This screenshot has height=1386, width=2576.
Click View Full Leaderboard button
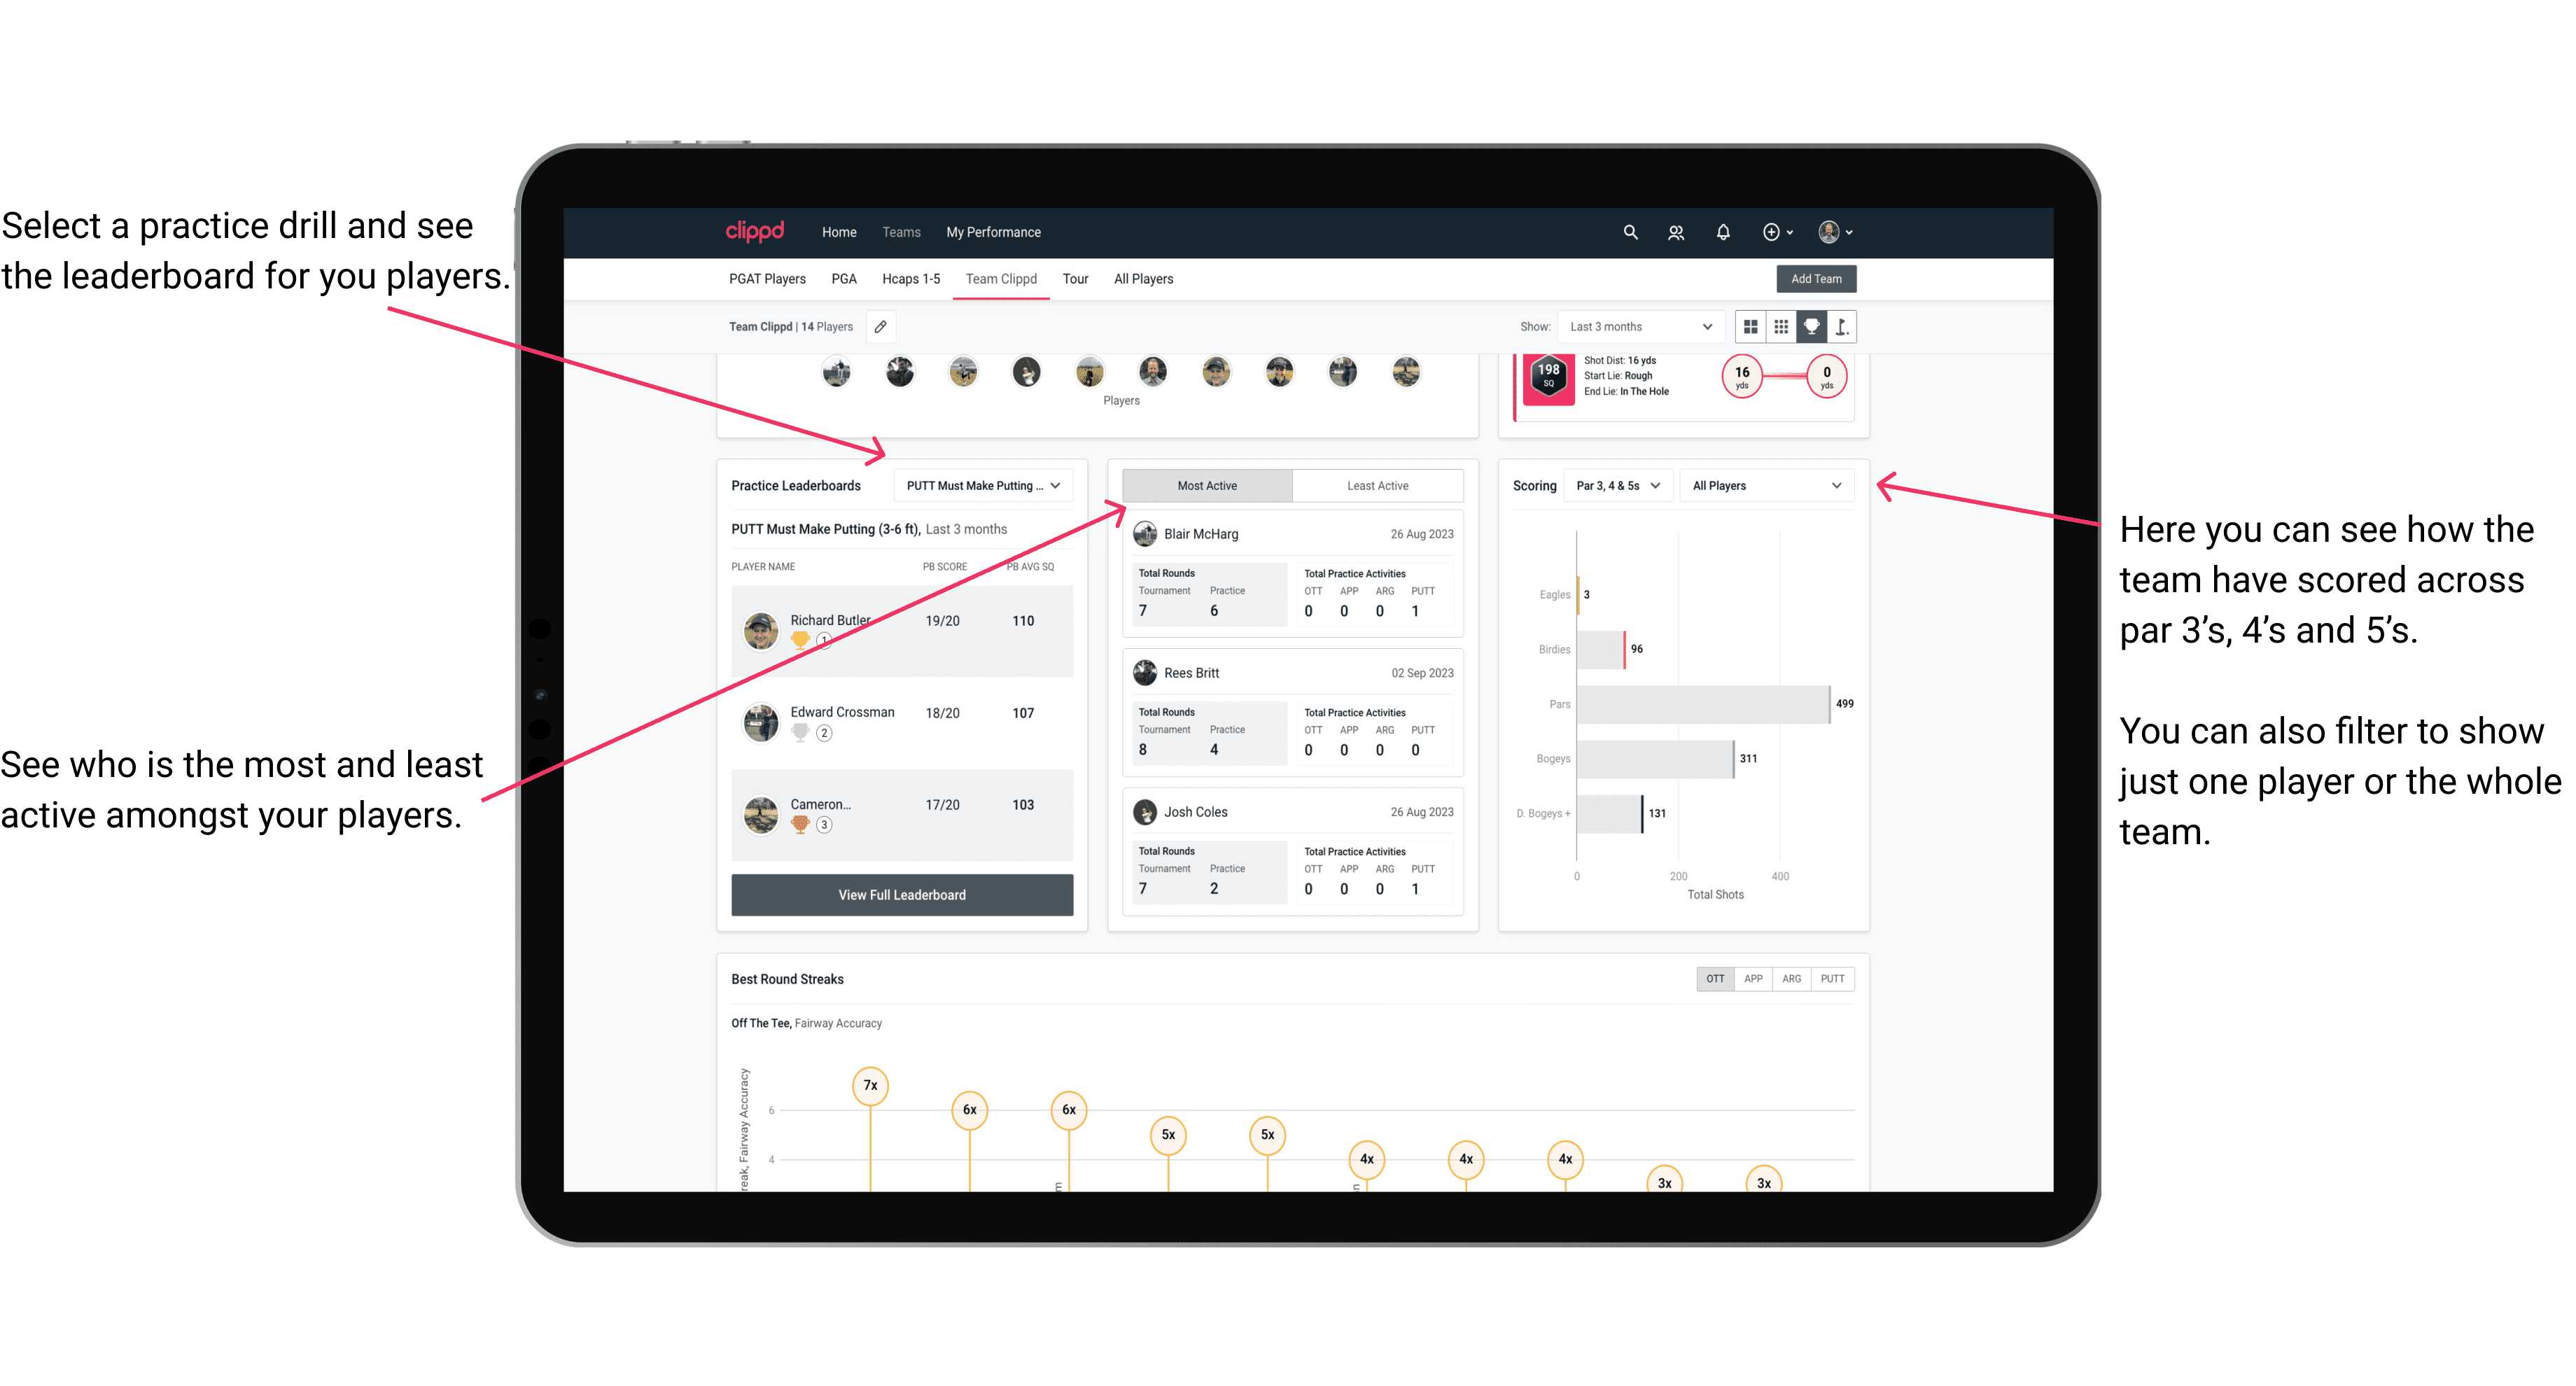pos(901,895)
